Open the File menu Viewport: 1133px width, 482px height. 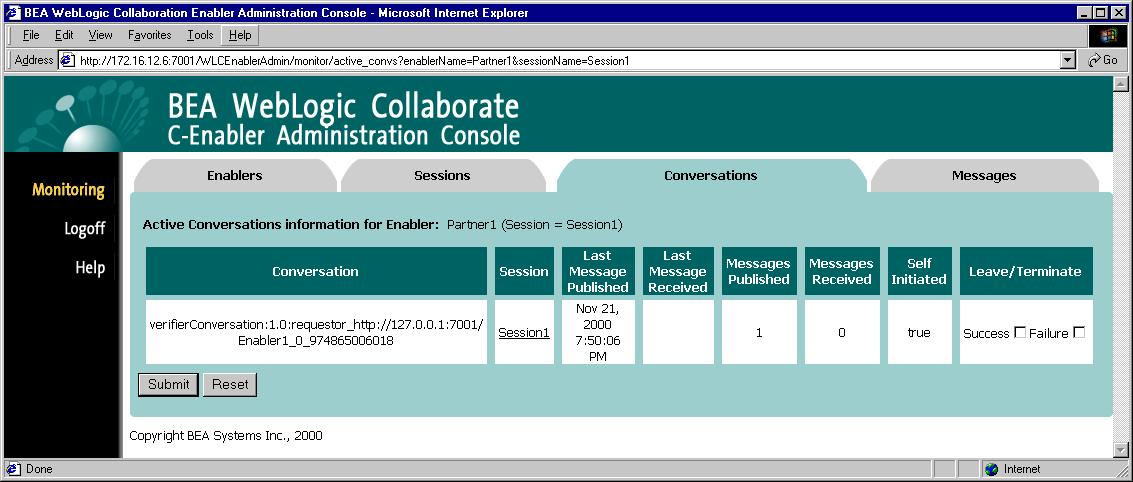point(31,35)
